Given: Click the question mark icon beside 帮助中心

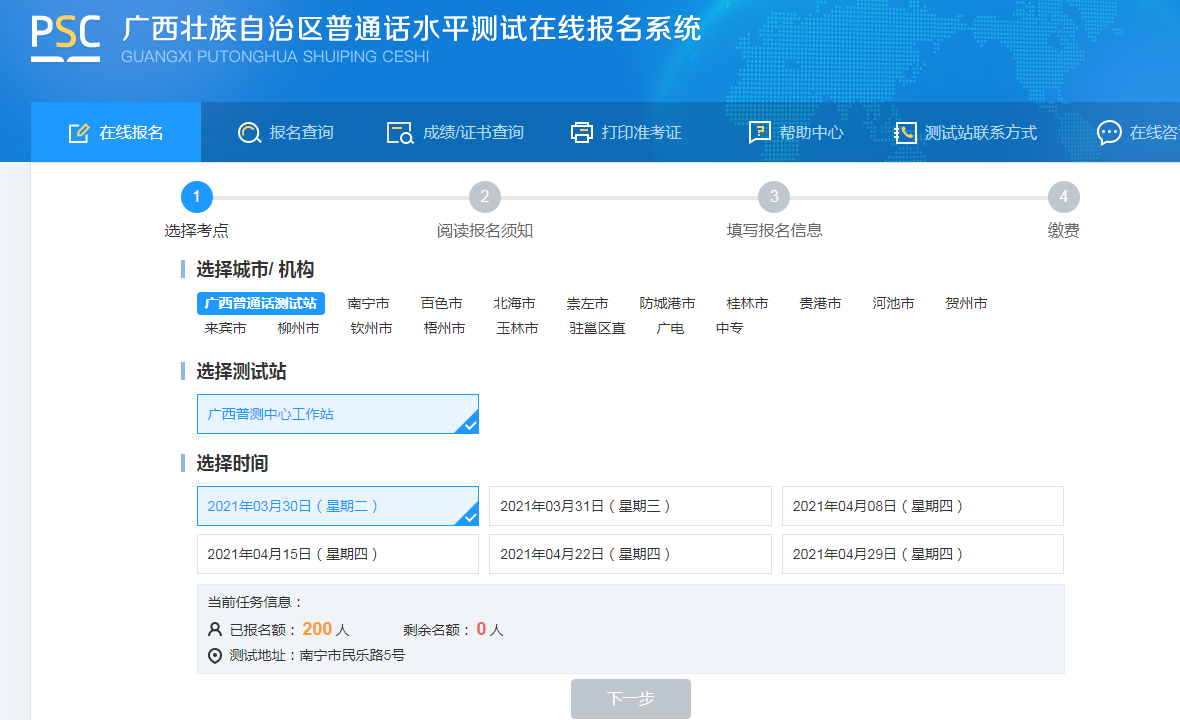Looking at the screenshot, I should pyautogui.click(x=759, y=132).
